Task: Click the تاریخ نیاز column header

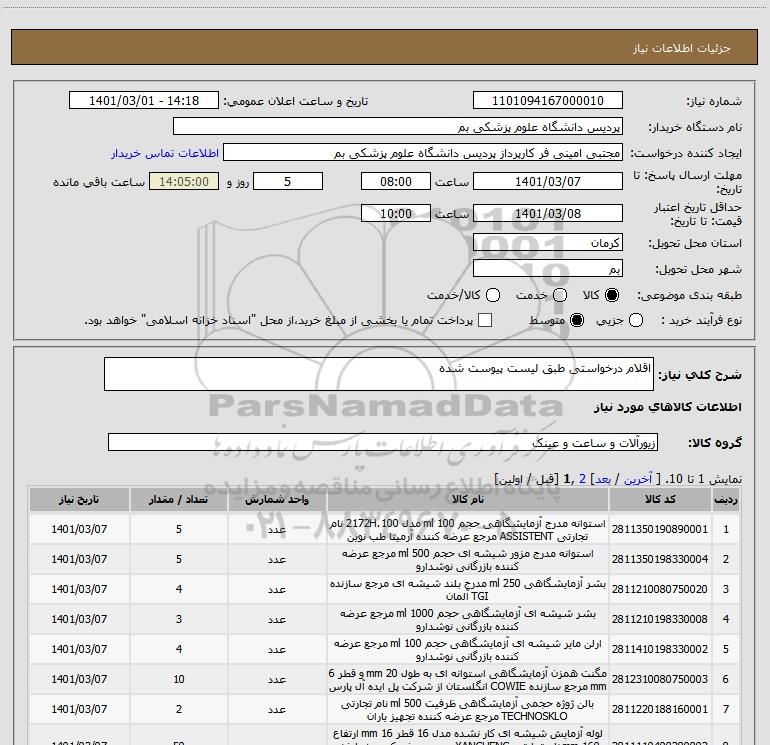Action: click(x=79, y=499)
